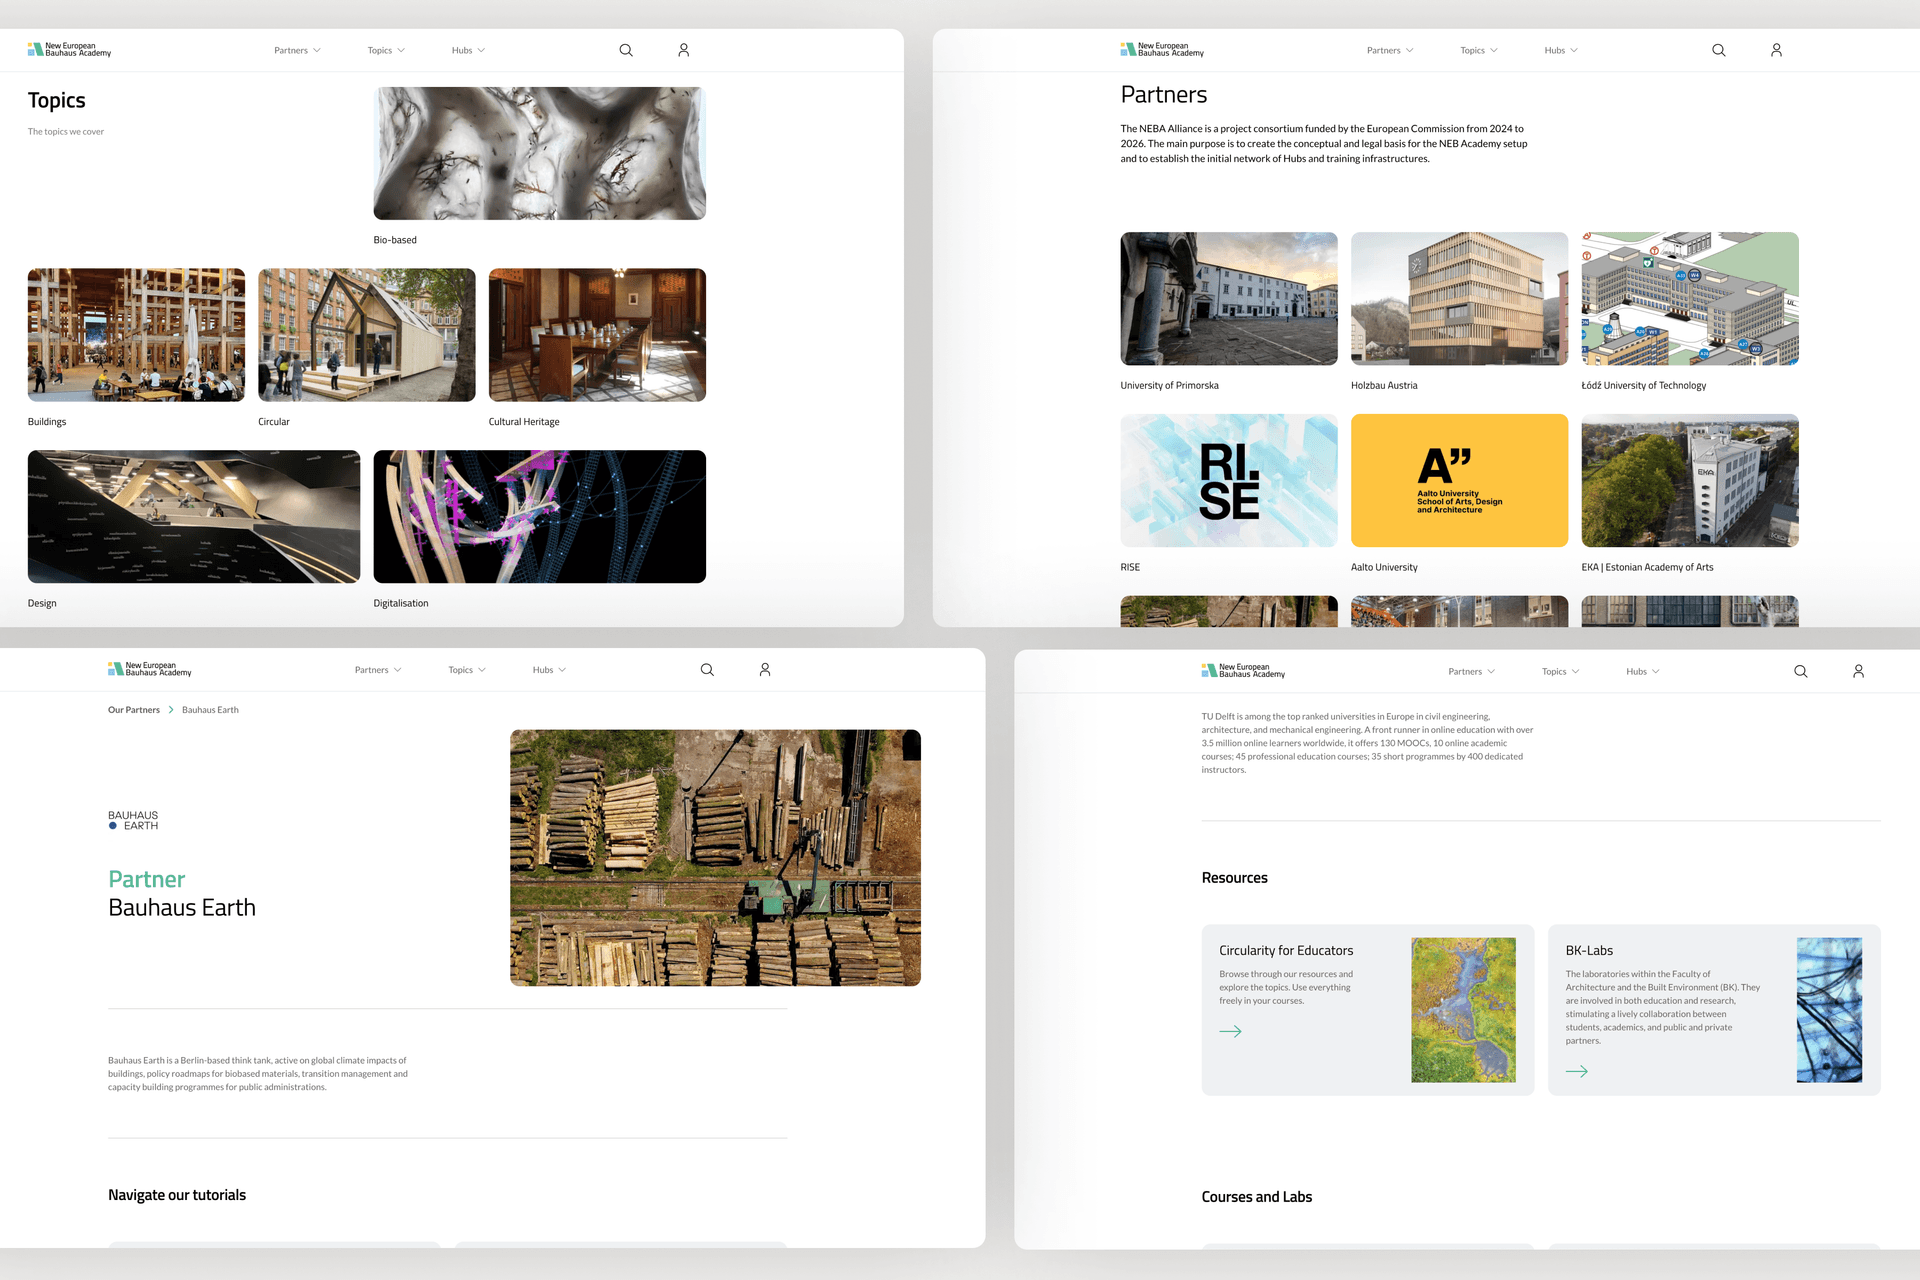Click the Bio-based caption text
Screen dimensions: 1920x1280
click(395, 240)
